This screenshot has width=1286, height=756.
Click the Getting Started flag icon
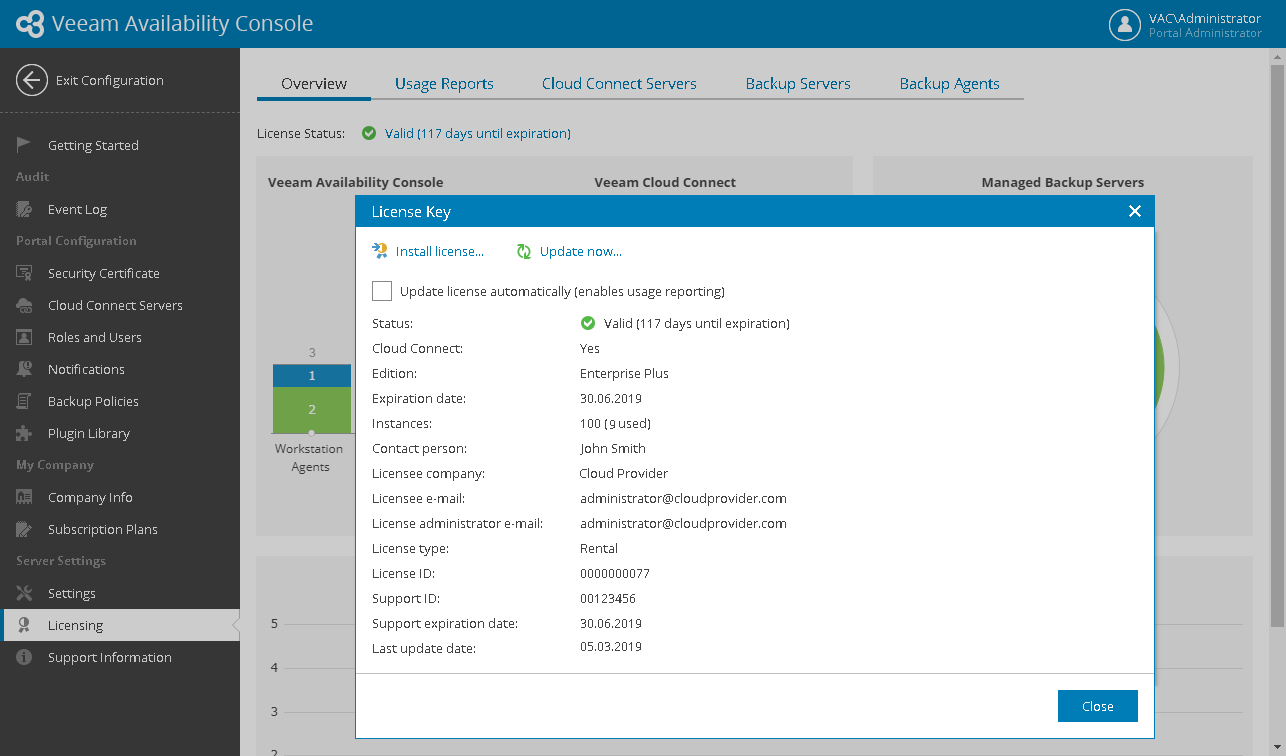[25, 145]
